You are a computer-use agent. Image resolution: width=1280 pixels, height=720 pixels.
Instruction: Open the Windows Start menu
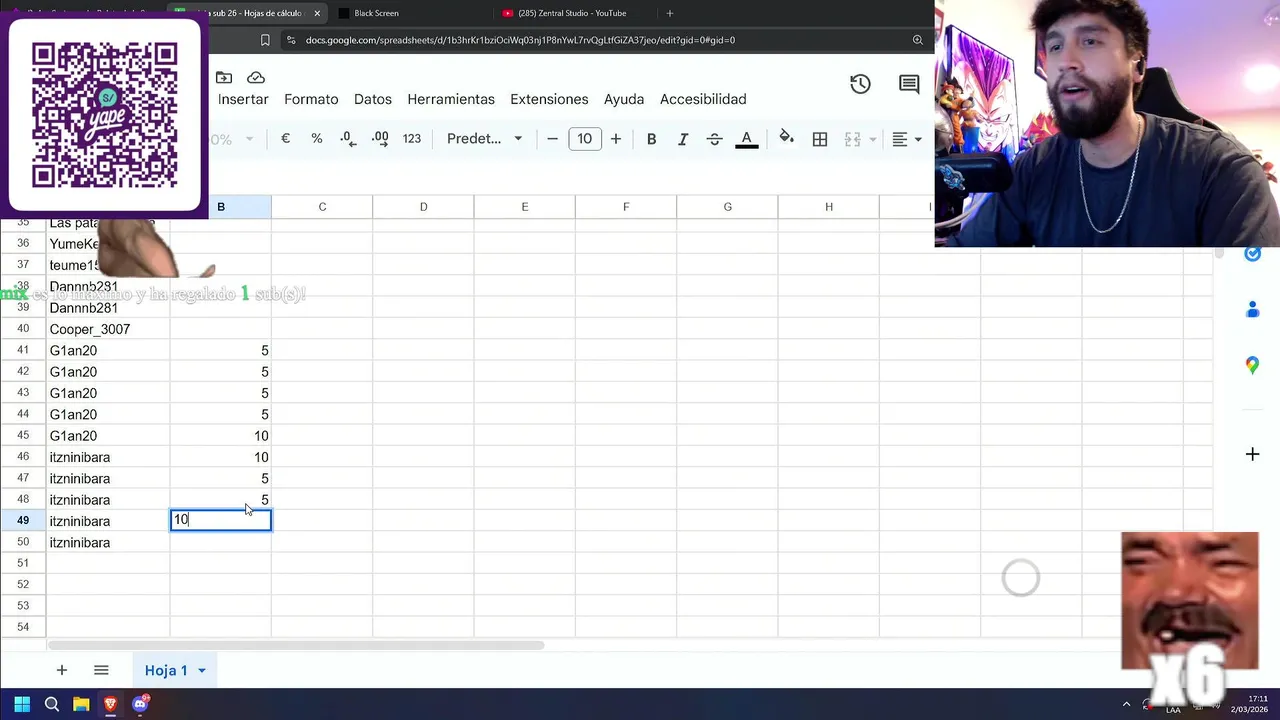[22, 704]
